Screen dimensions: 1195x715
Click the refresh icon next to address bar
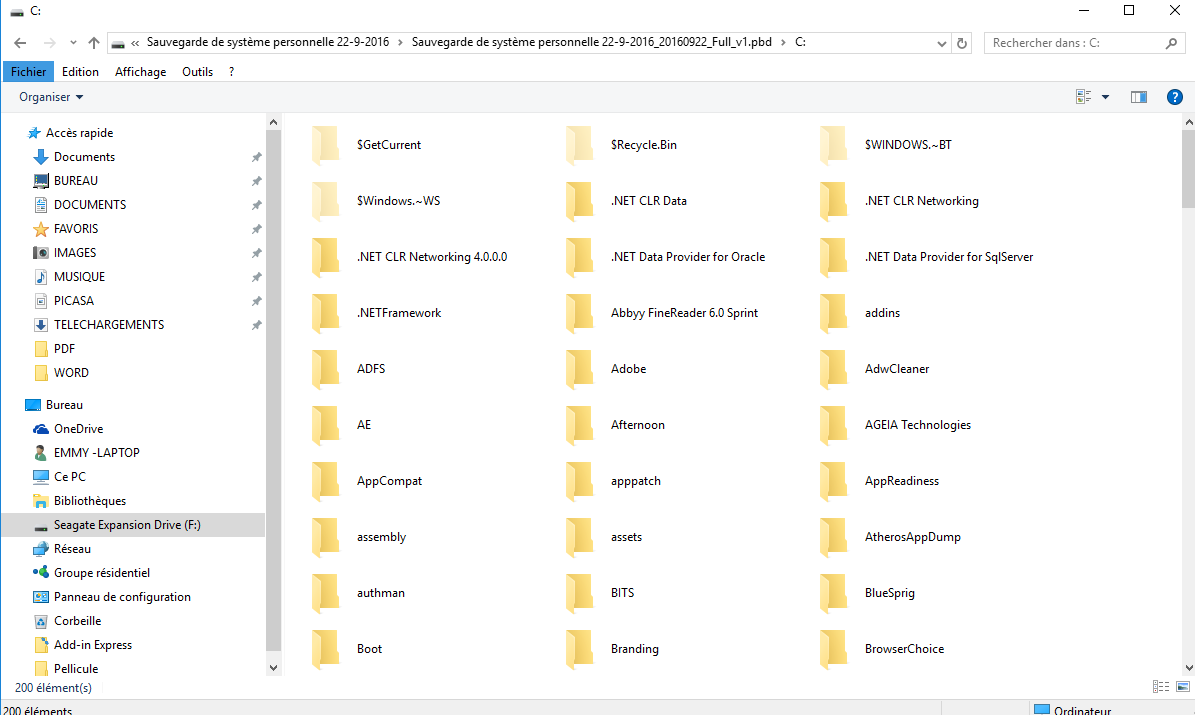[x=962, y=43]
